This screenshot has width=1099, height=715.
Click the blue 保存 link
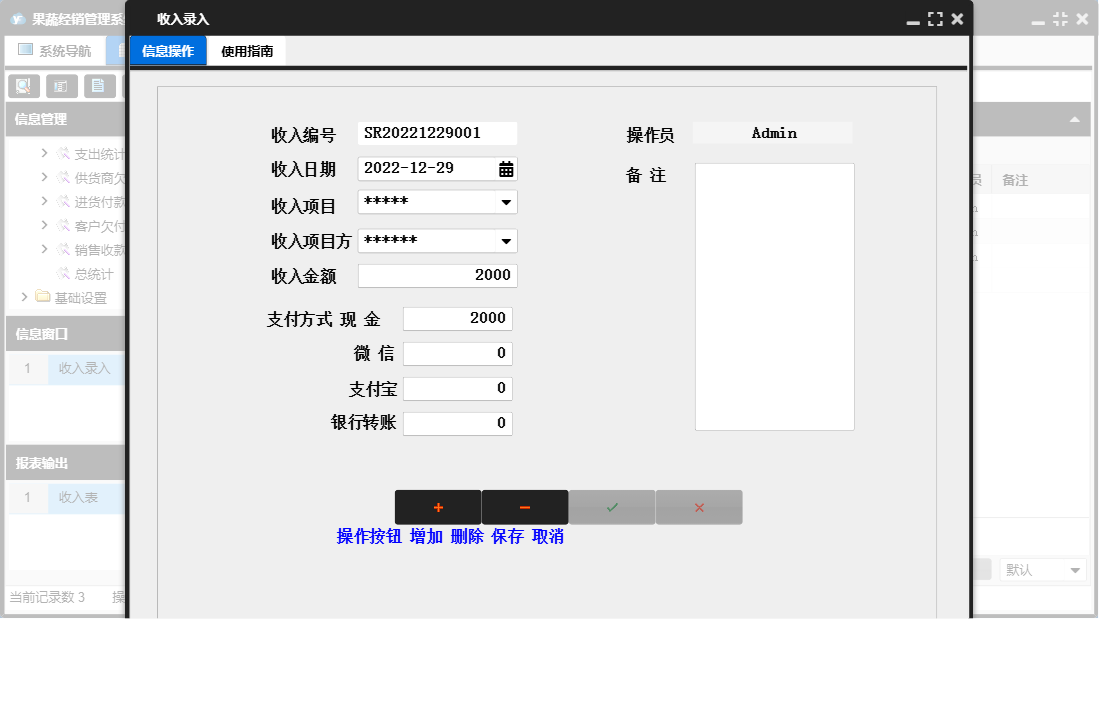point(506,536)
